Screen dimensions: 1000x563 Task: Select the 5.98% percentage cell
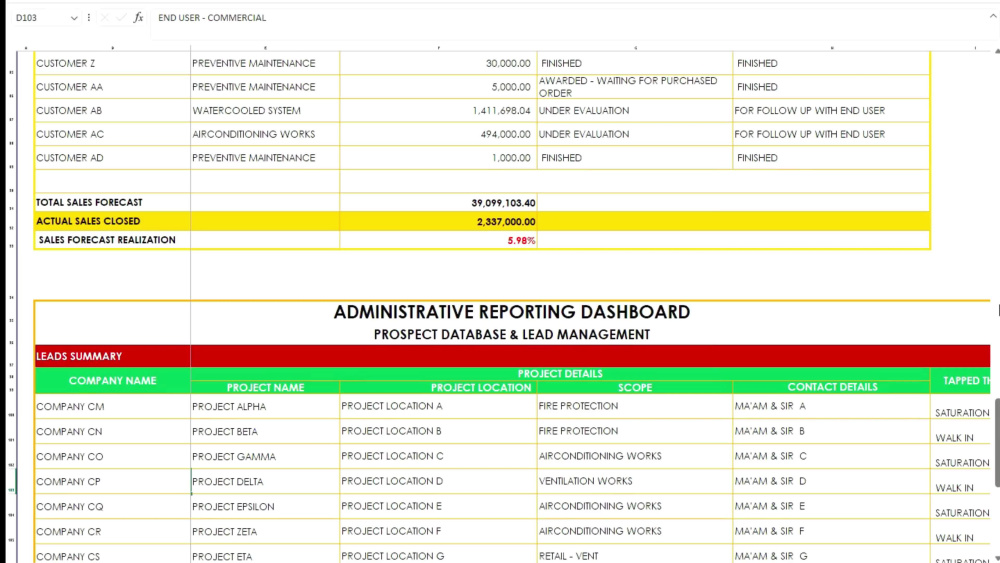(x=438, y=240)
